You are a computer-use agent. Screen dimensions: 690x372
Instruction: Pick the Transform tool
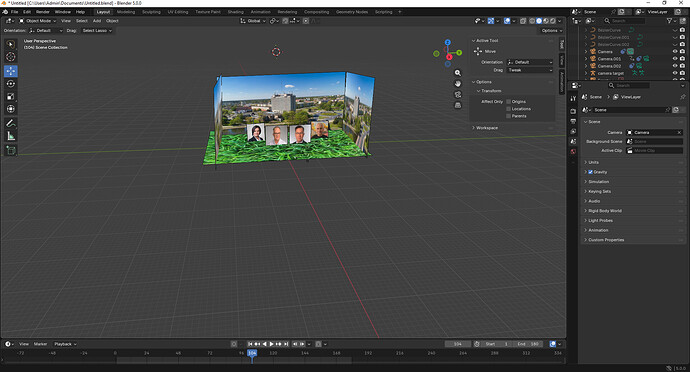pyautogui.click(x=11, y=109)
